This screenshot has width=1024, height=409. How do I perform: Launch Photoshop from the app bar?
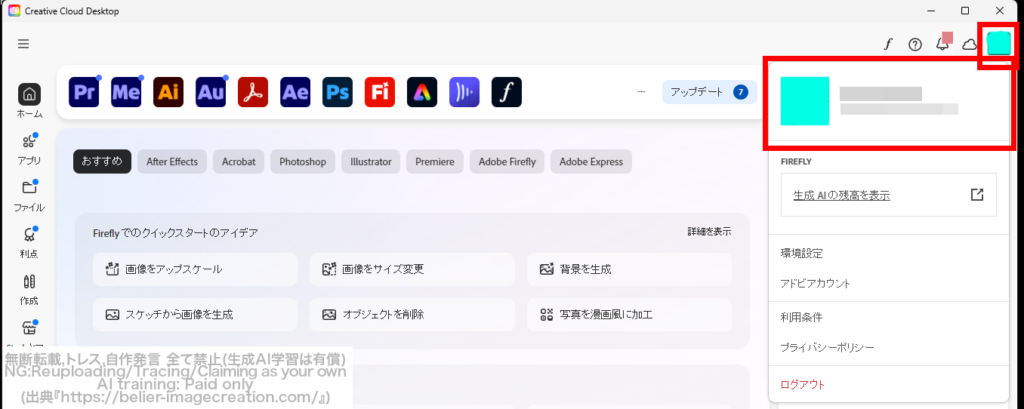[x=338, y=92]
